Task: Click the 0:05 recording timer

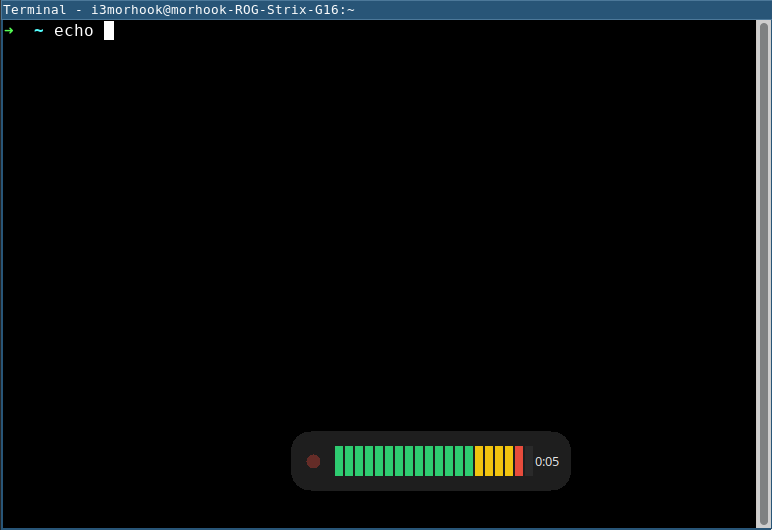Action: pyautogui.click(x=547, y=462)
